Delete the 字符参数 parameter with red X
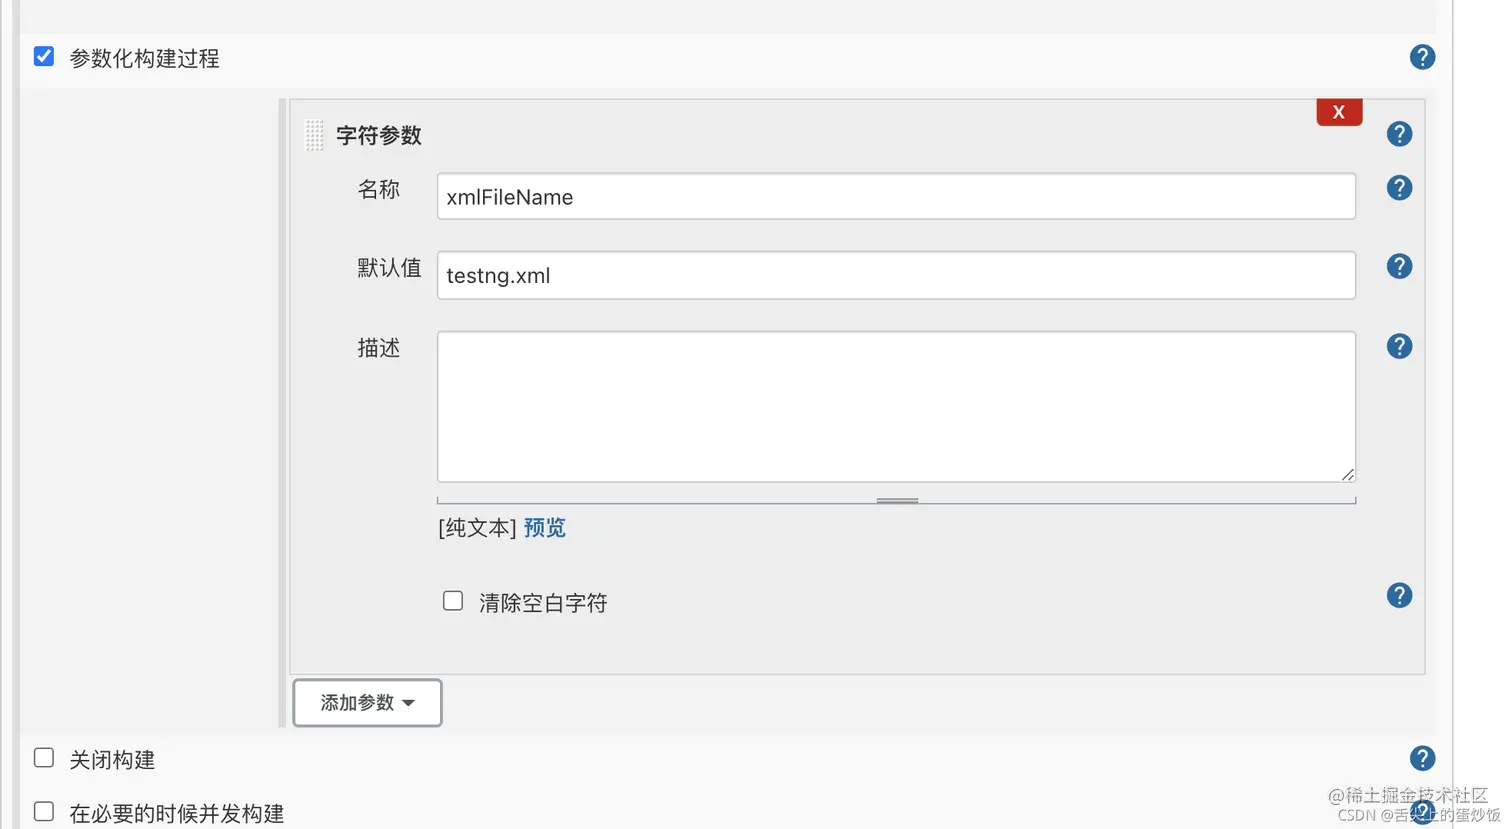 pos(1339,112)
